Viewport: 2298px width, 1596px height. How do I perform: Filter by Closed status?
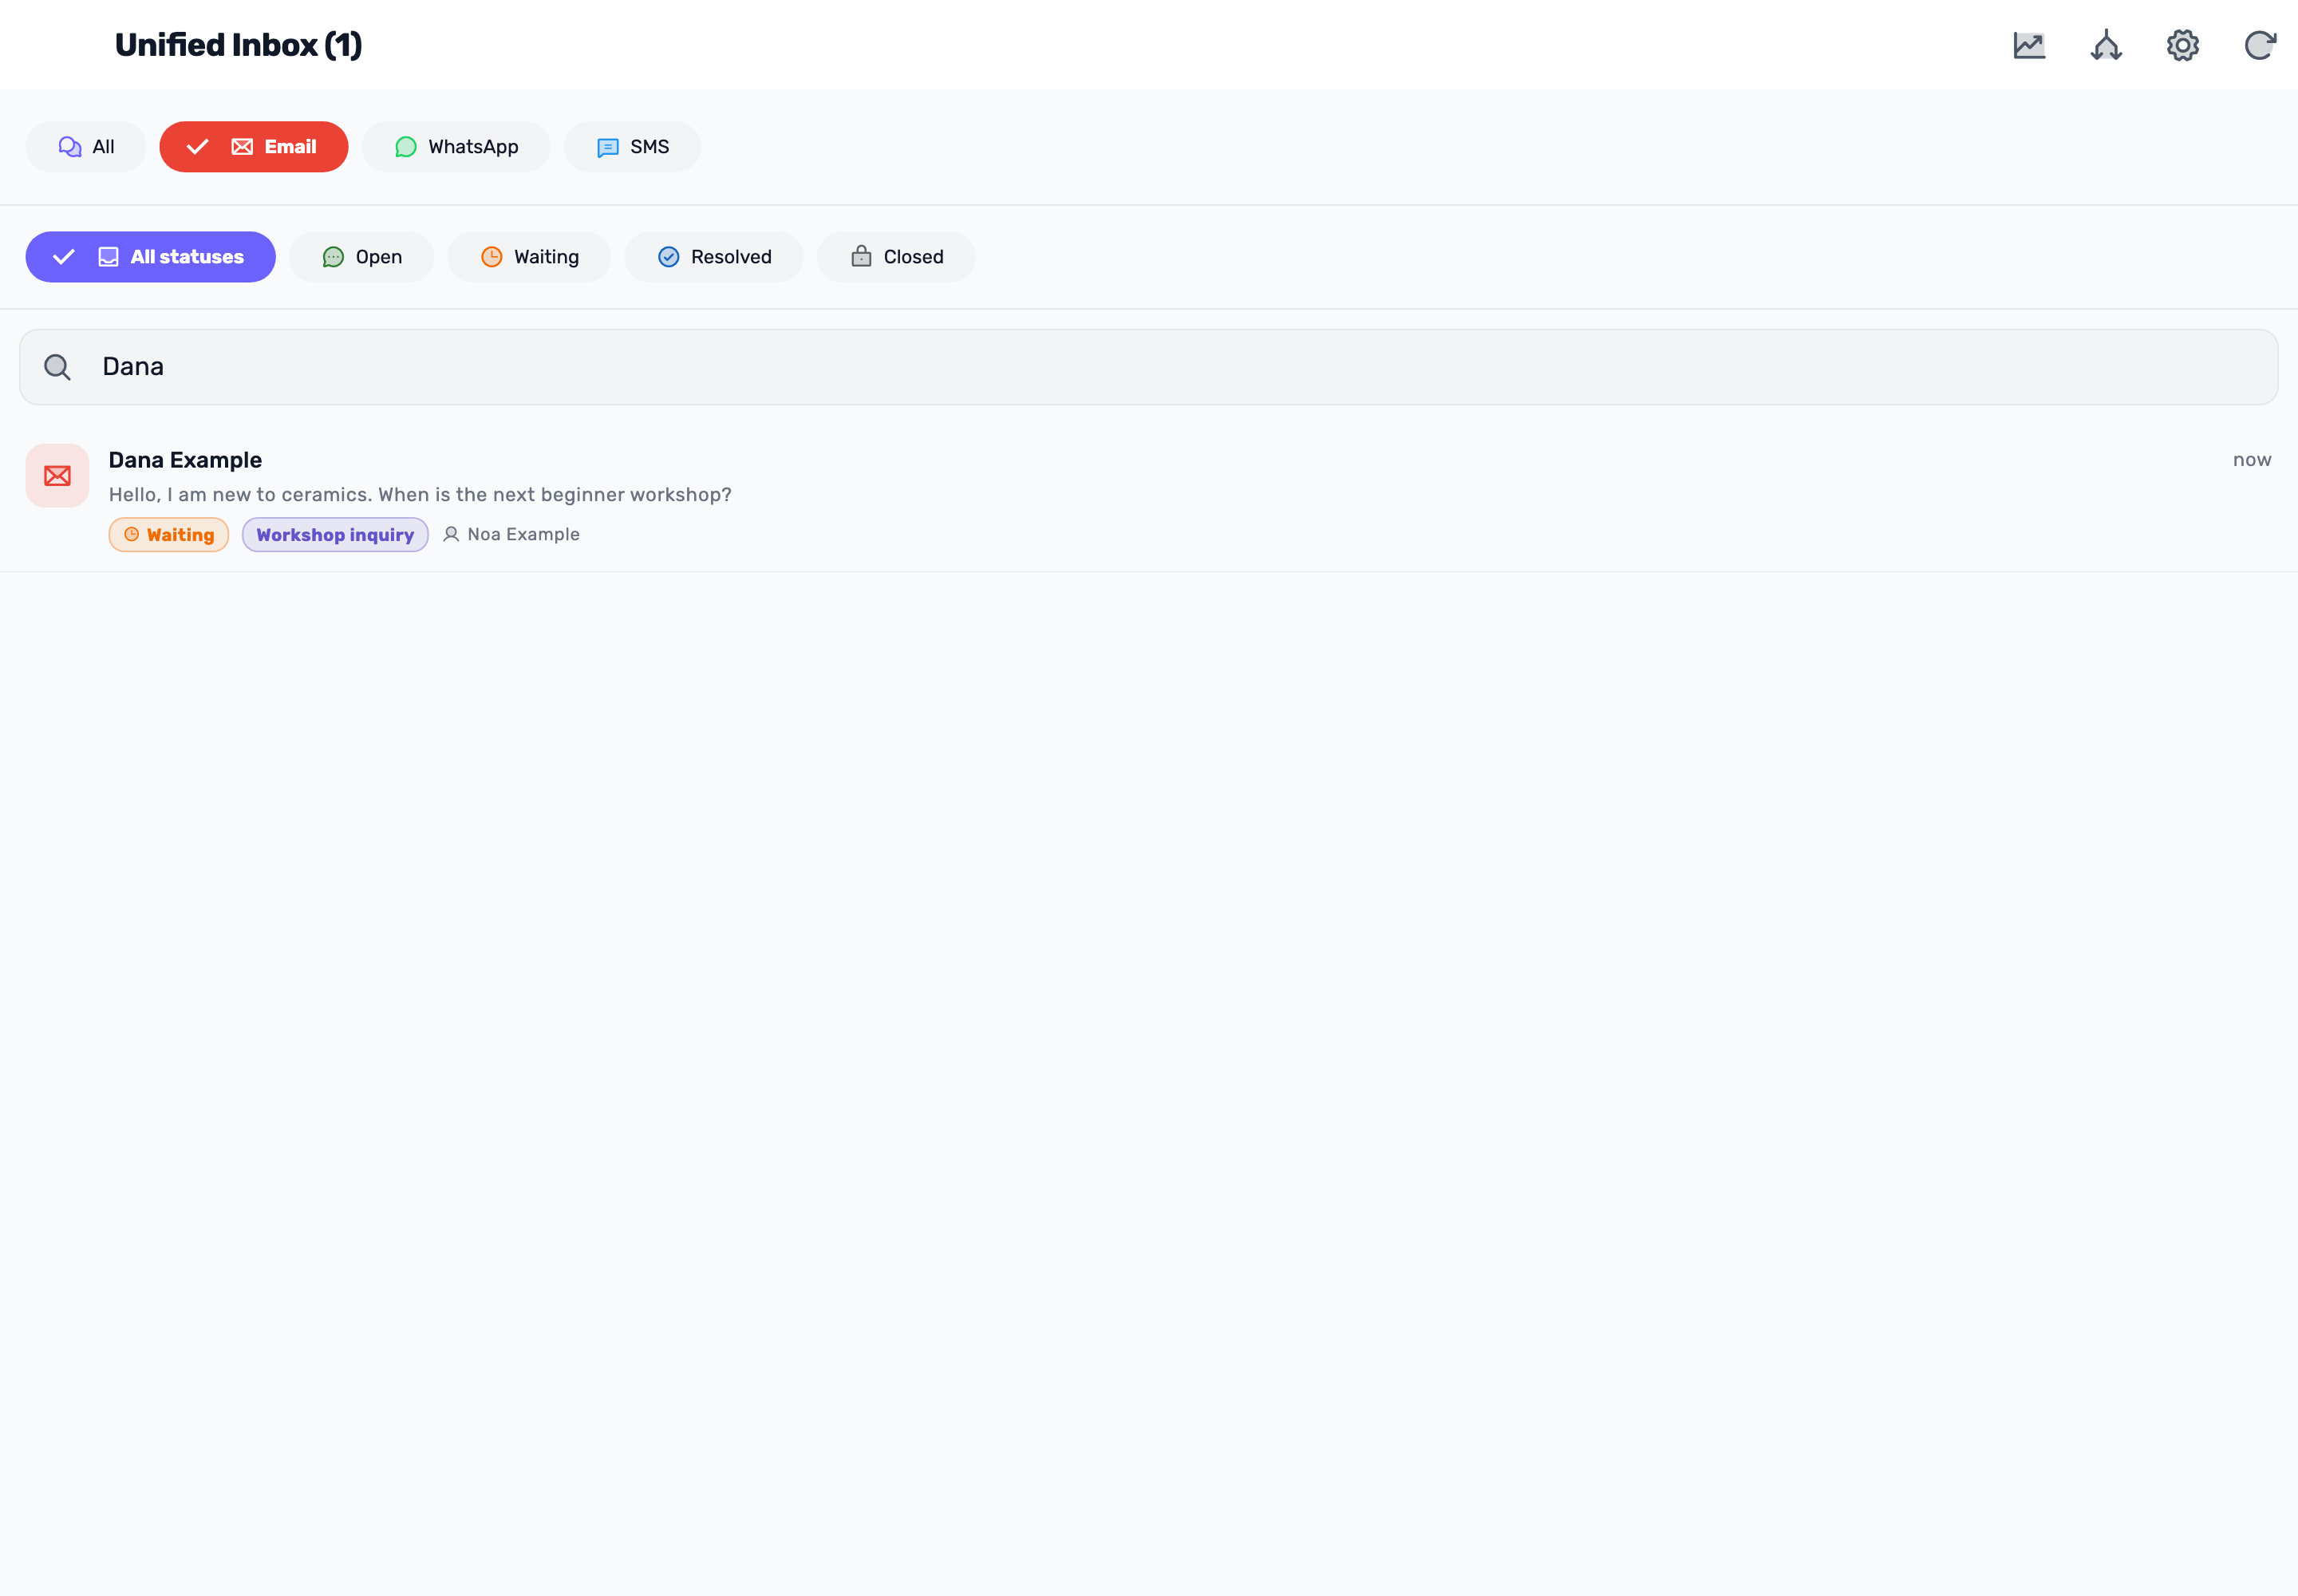[896, 257]
